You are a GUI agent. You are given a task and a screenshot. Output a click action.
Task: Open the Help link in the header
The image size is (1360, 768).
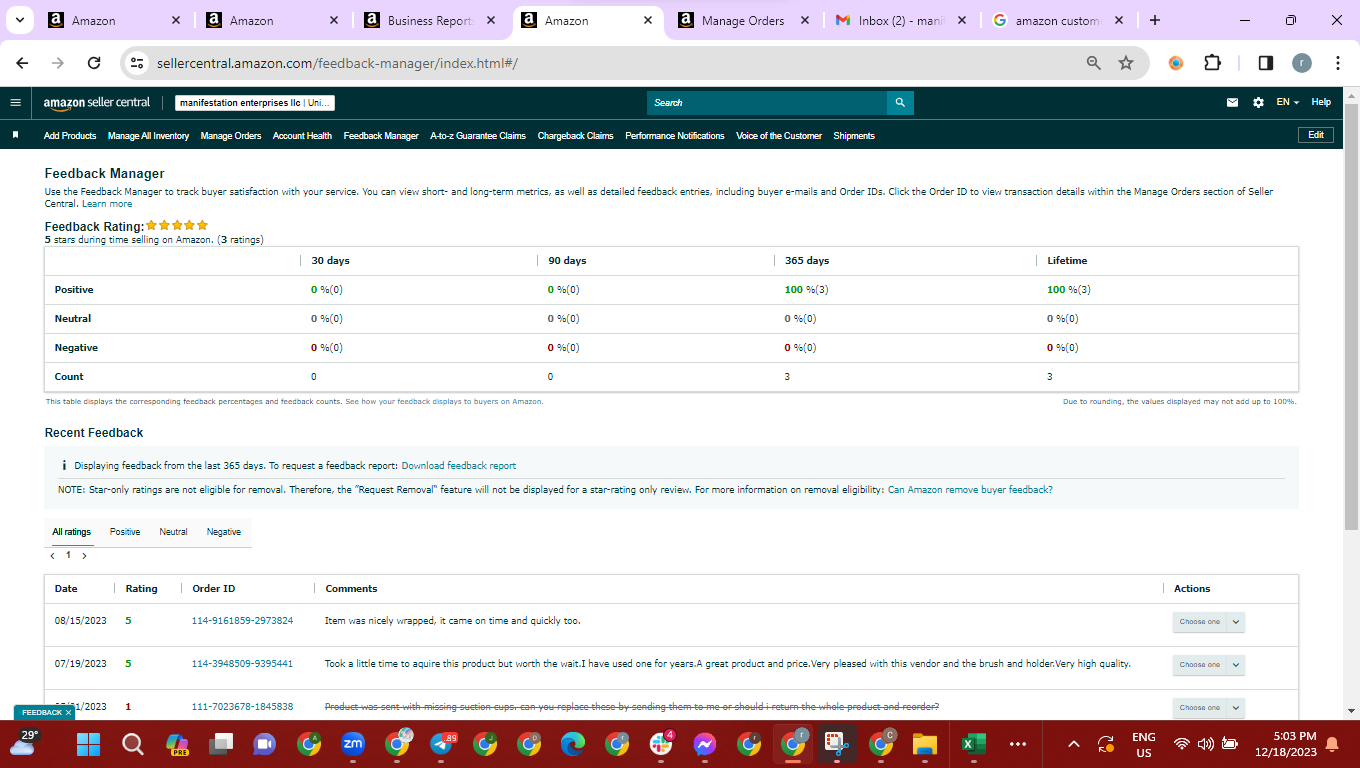click(x=1321, y=102)
